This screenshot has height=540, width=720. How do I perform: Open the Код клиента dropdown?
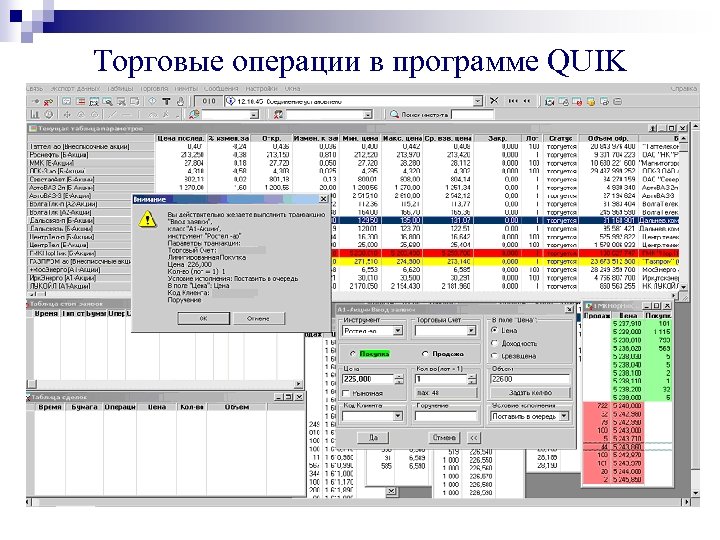398,416
